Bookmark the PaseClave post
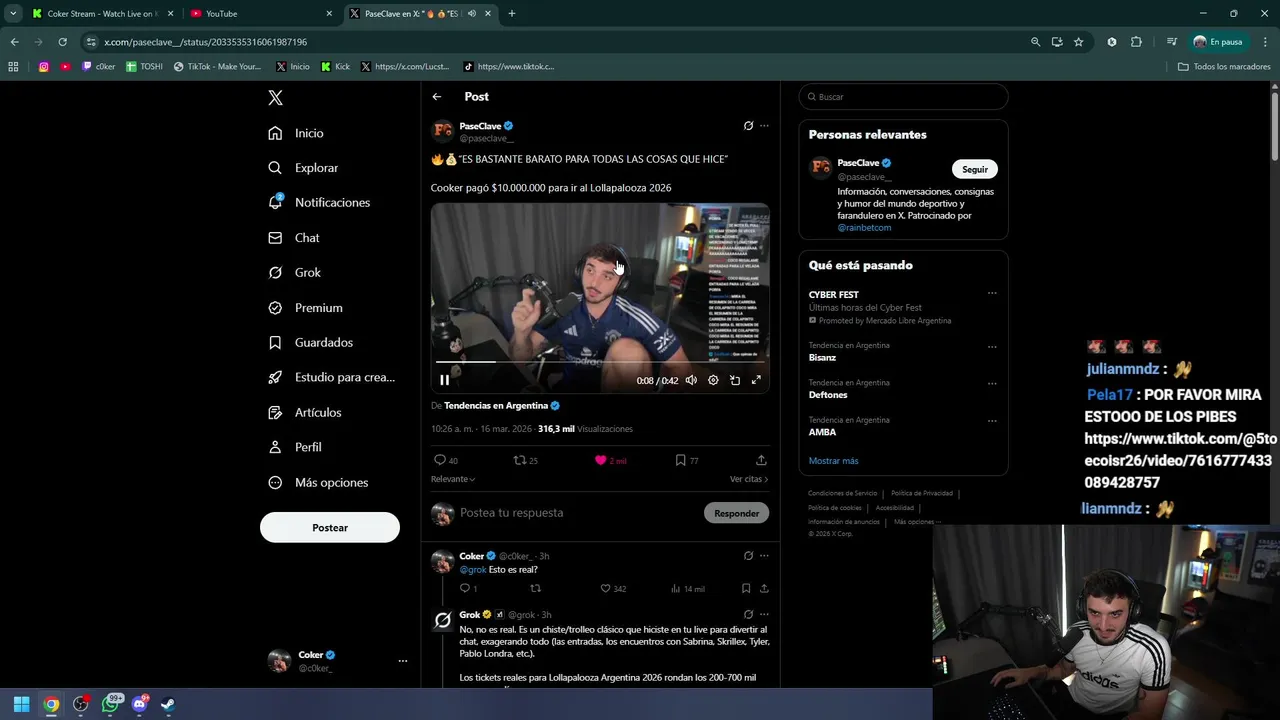The width and height of the screenshot is (1280, 720). [686, 460]
